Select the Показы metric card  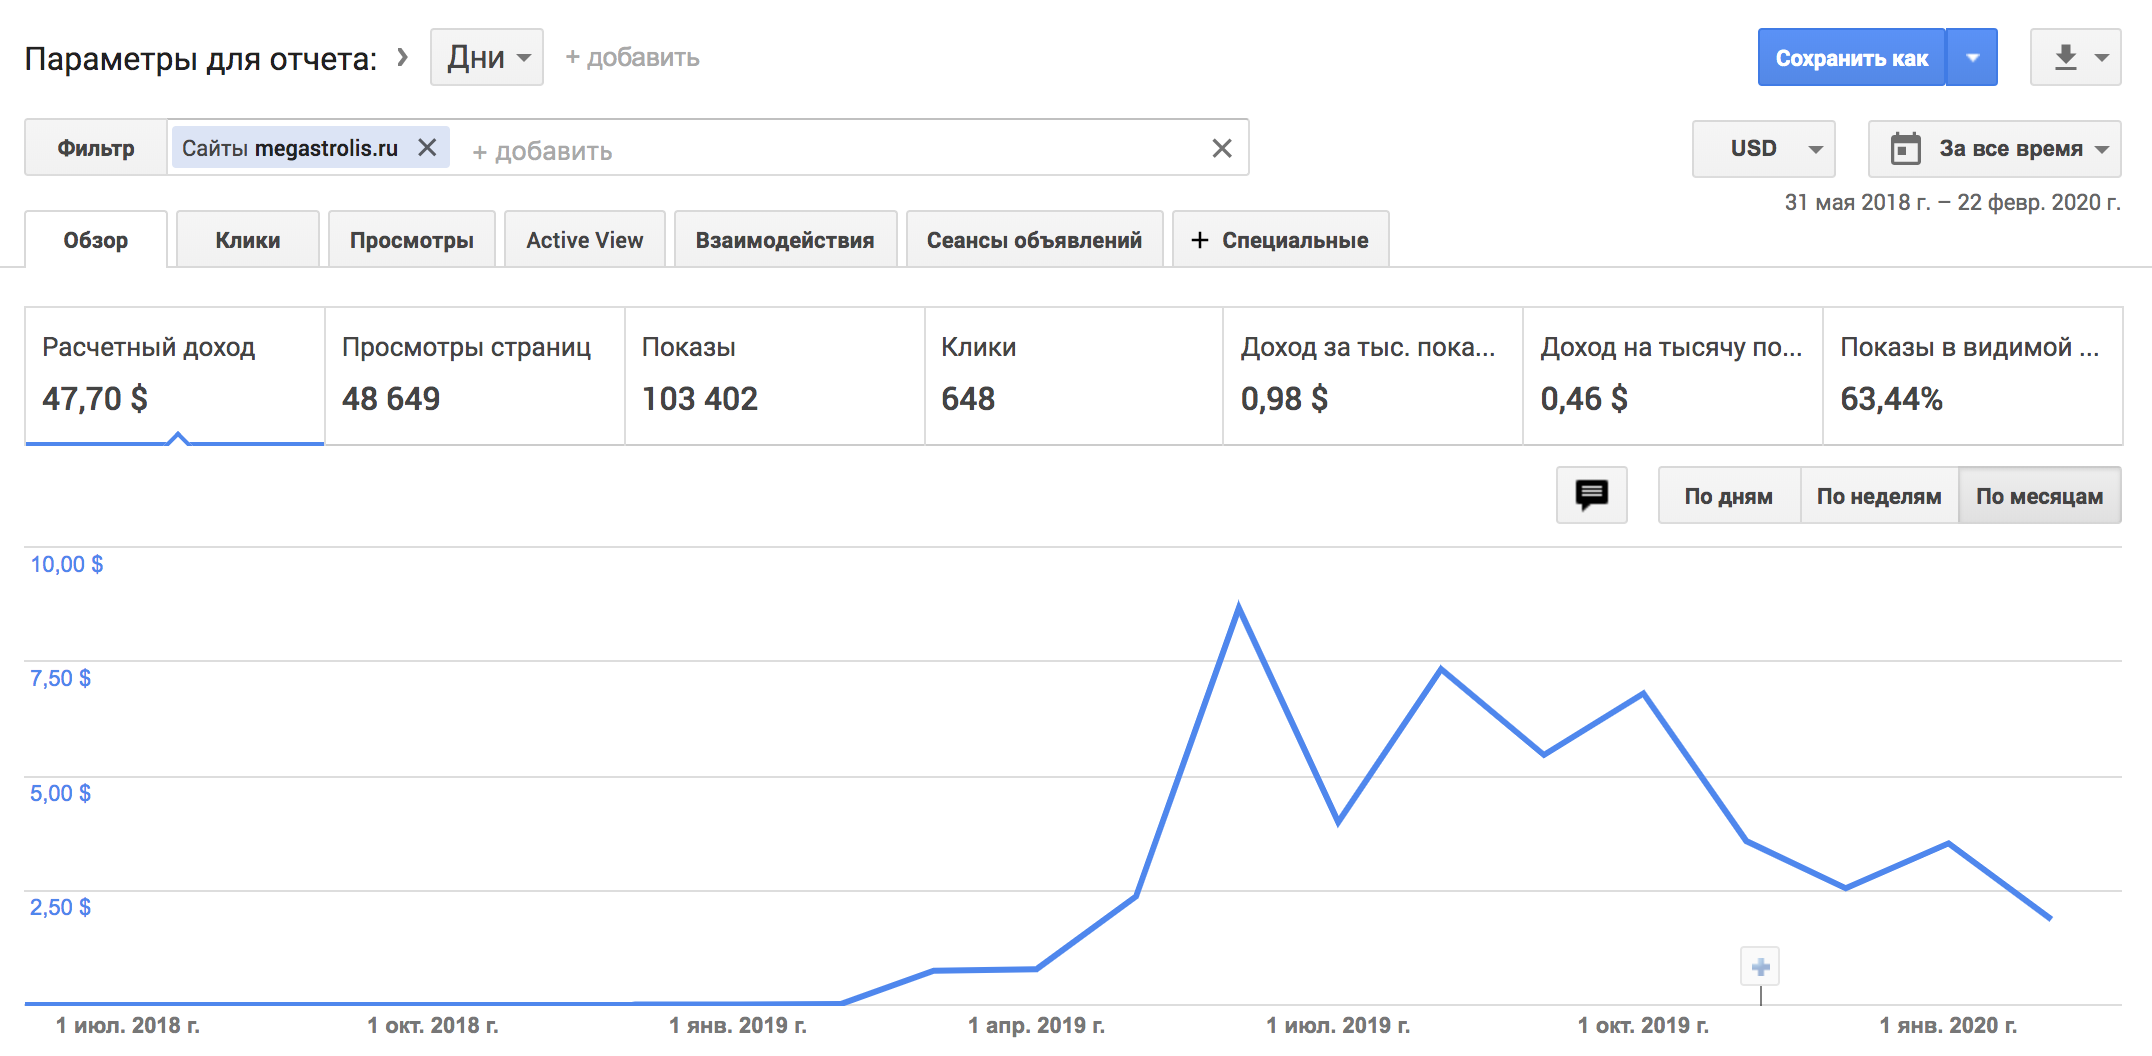pos(774,375)
